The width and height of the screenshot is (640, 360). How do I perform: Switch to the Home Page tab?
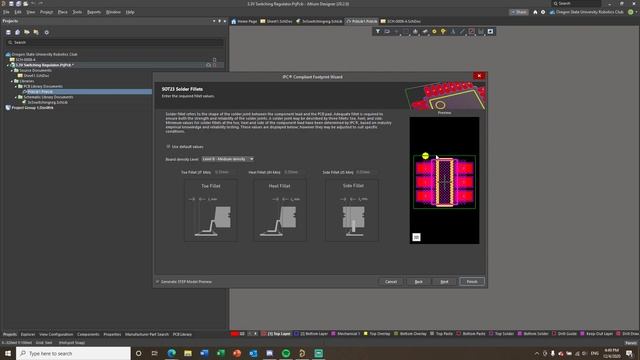point(244,21)
